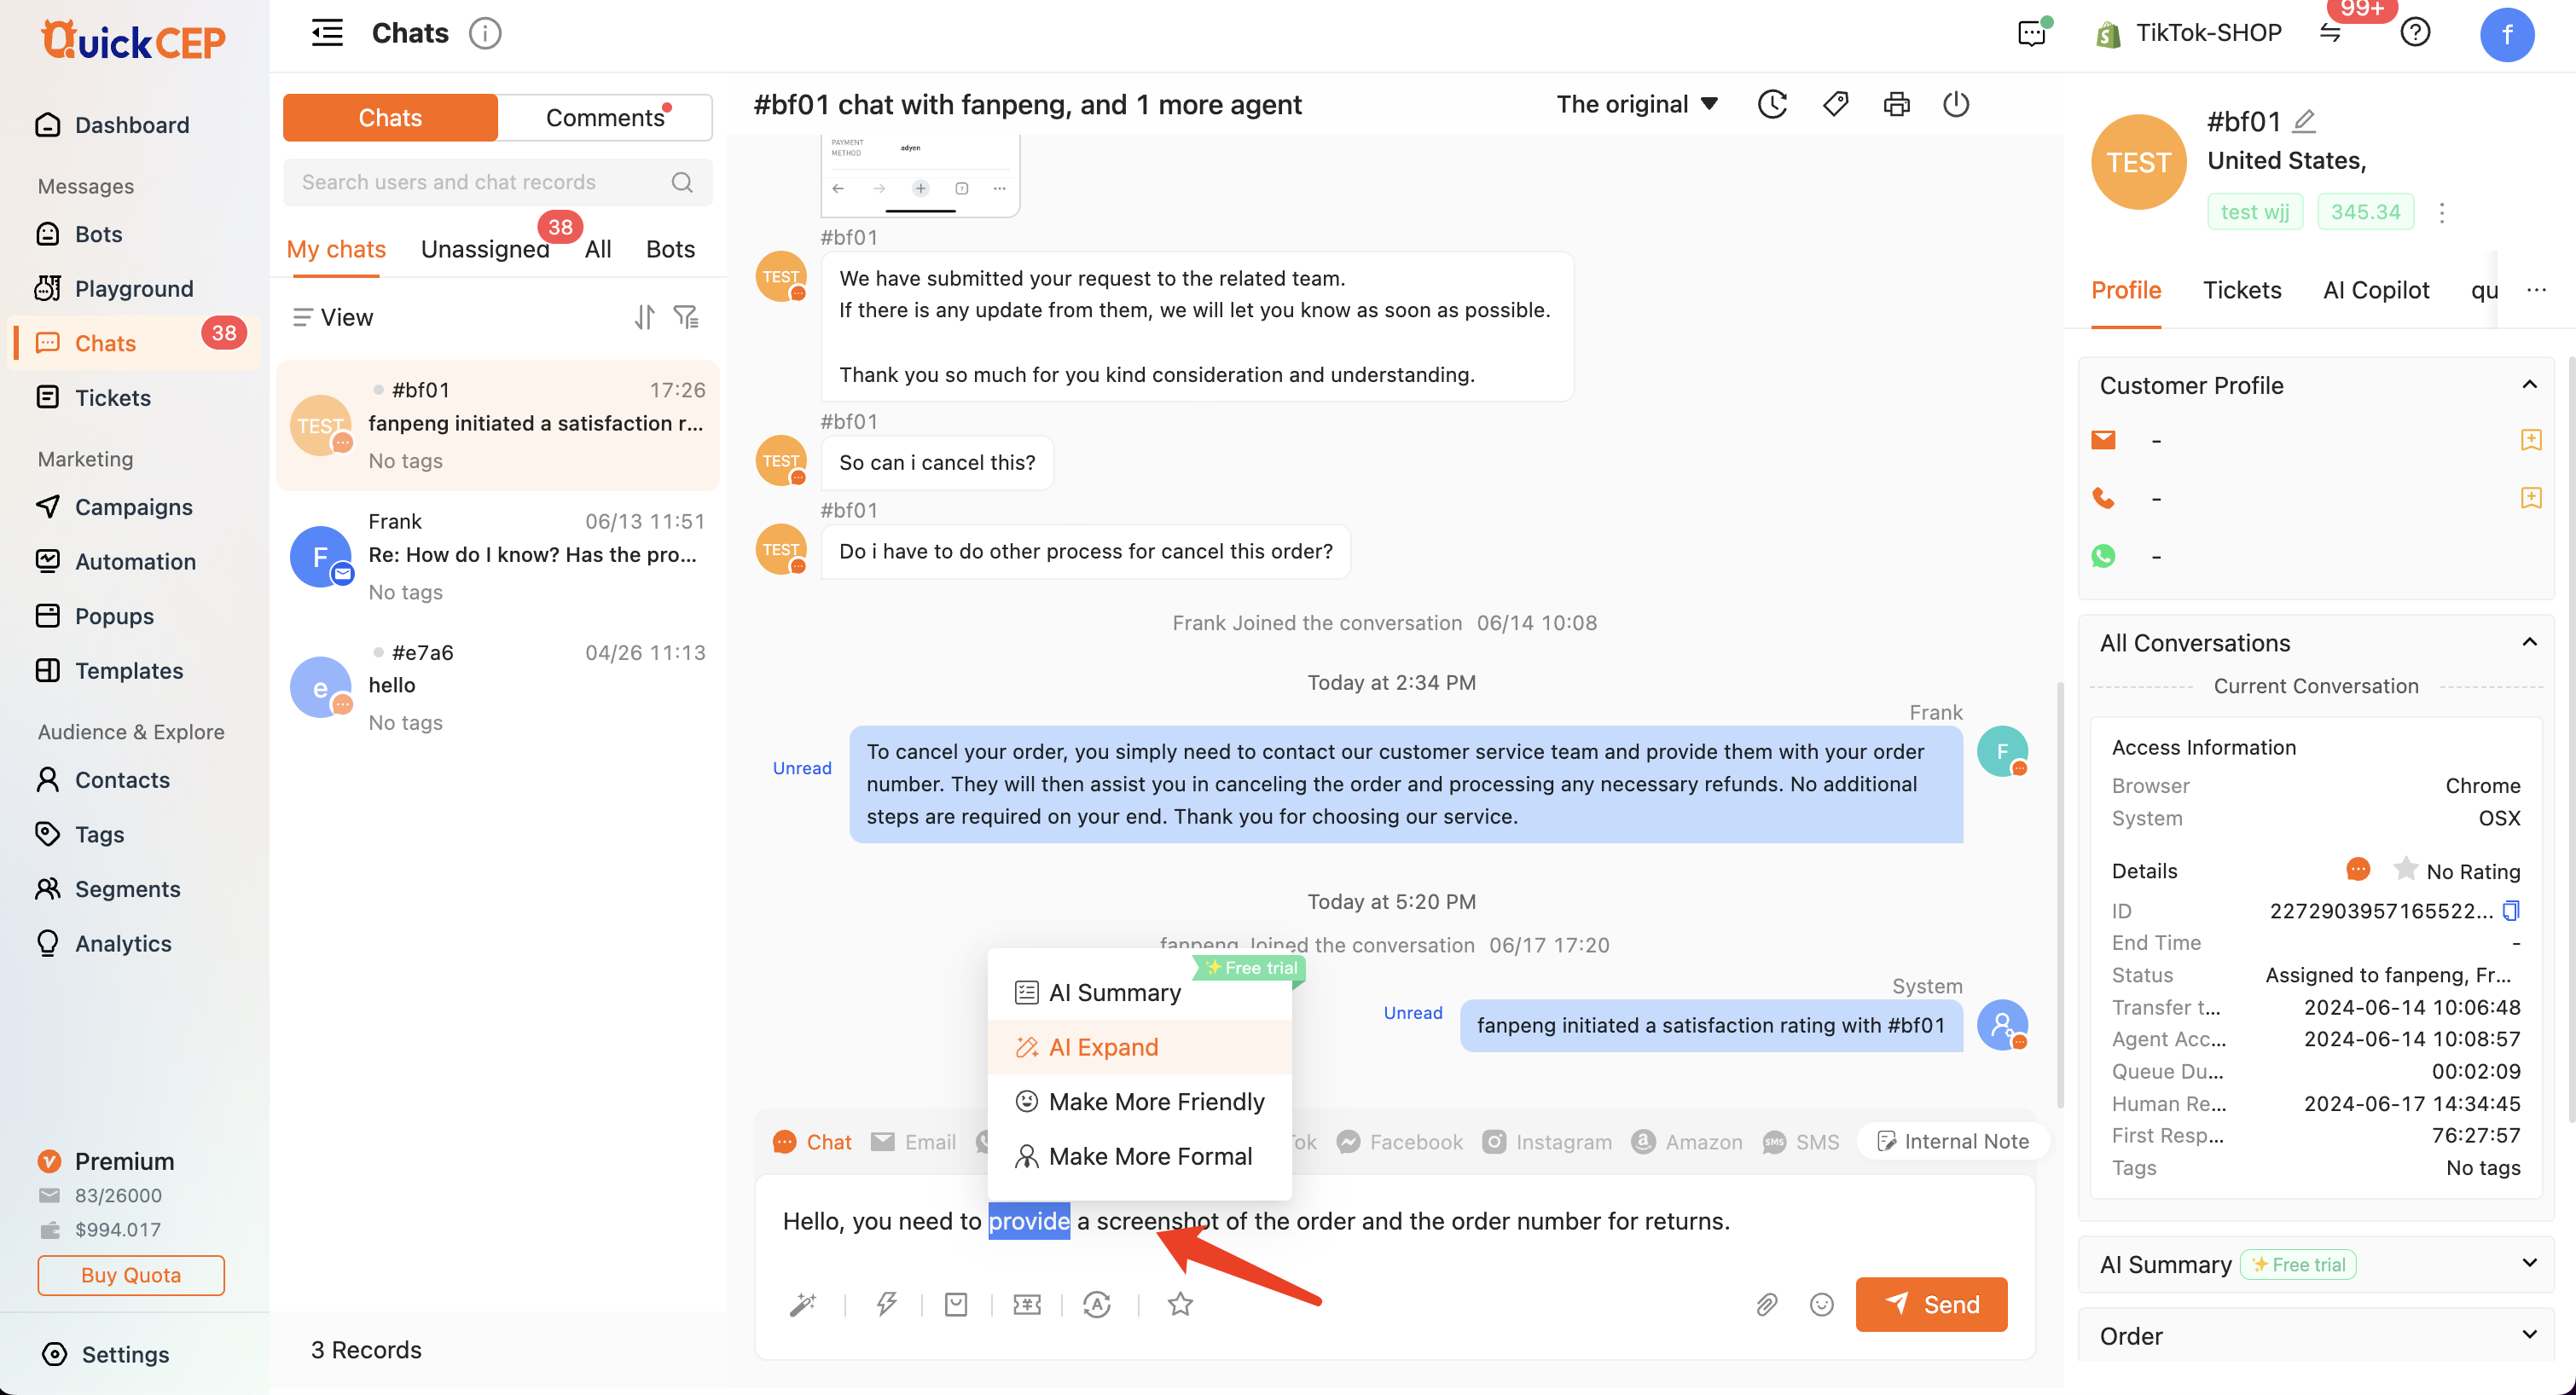Image resolution: width=2576 pixels, height=1395 pixels.
Task: Add phone bookmark icon in Customer Profile
Action: tap(2530, 498)
